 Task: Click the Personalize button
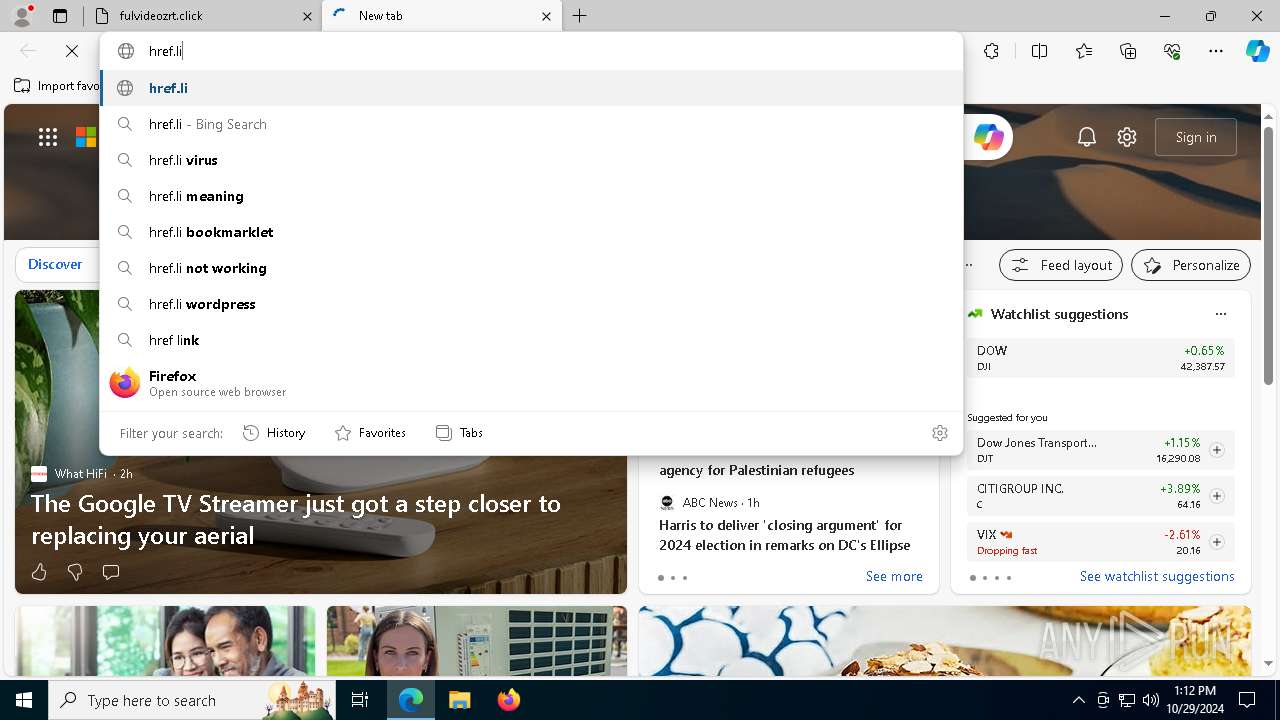tap(1191, 265)
